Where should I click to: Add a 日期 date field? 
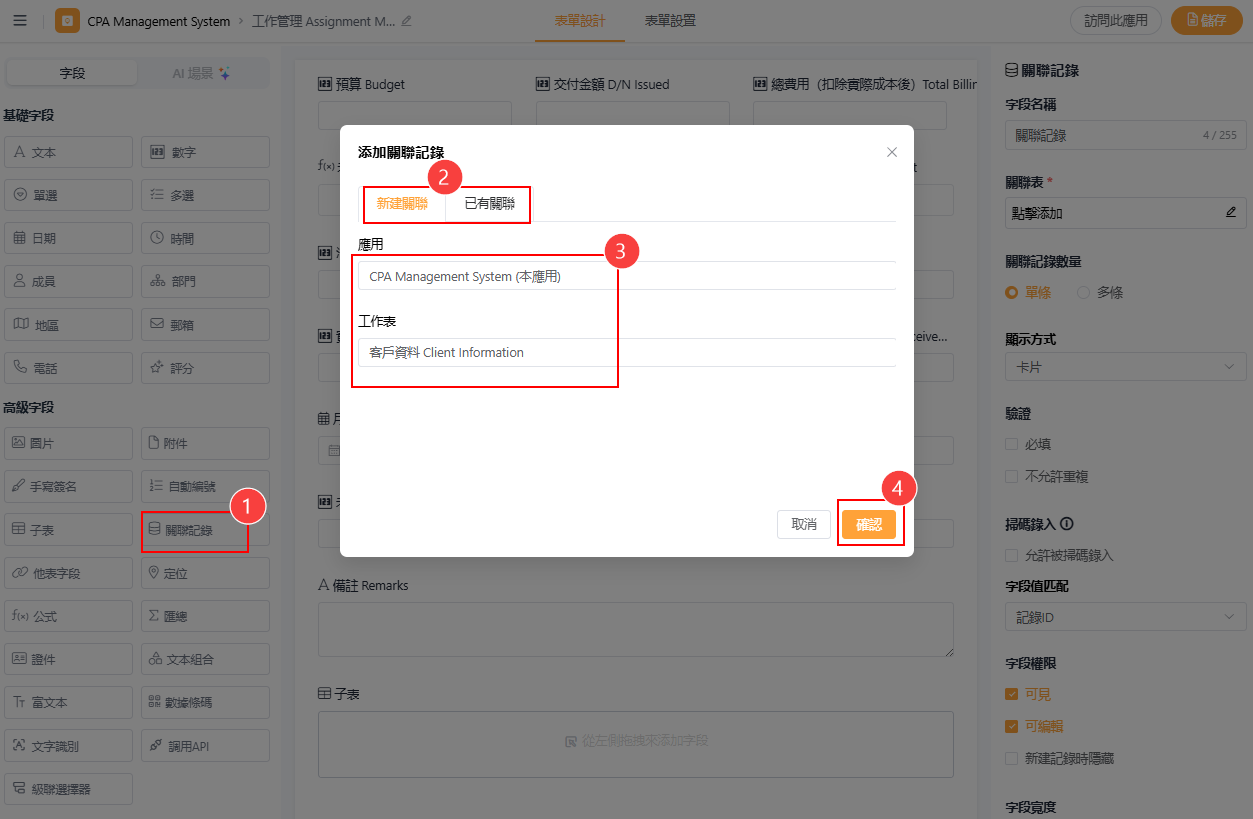point(69,238)
